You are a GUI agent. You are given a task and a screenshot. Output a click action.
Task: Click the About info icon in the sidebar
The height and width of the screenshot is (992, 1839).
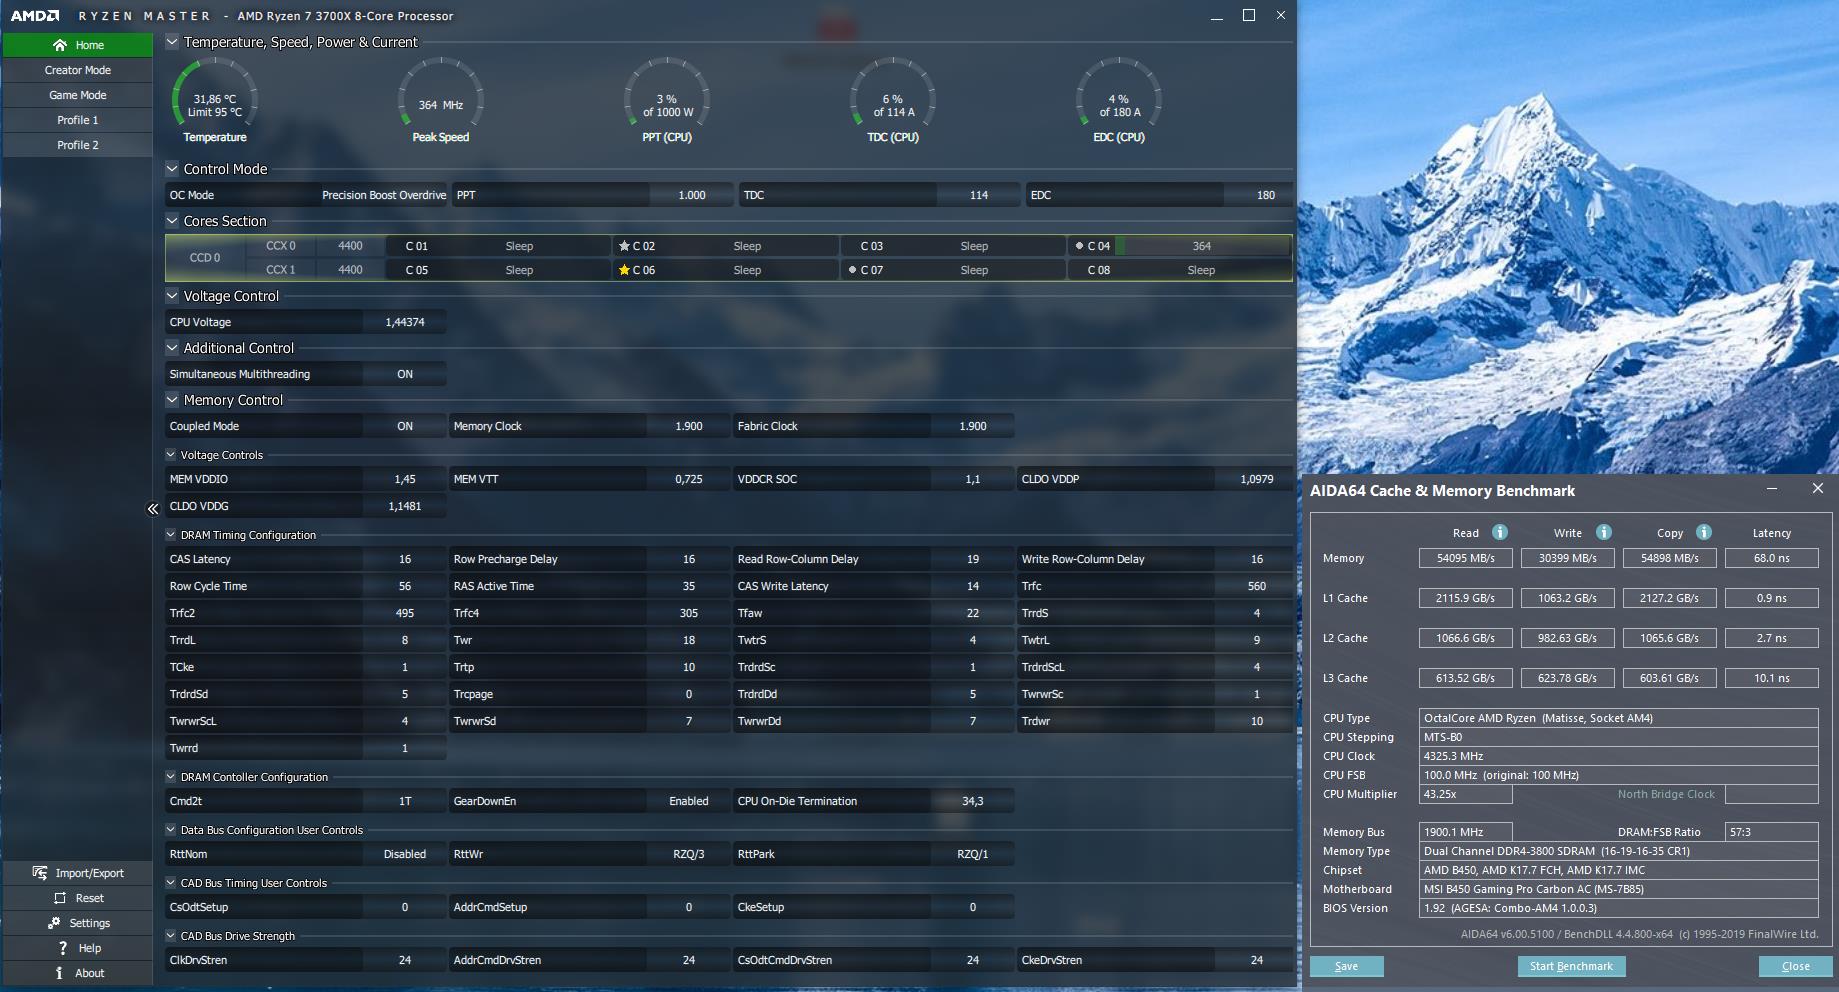tap(59, 973)
